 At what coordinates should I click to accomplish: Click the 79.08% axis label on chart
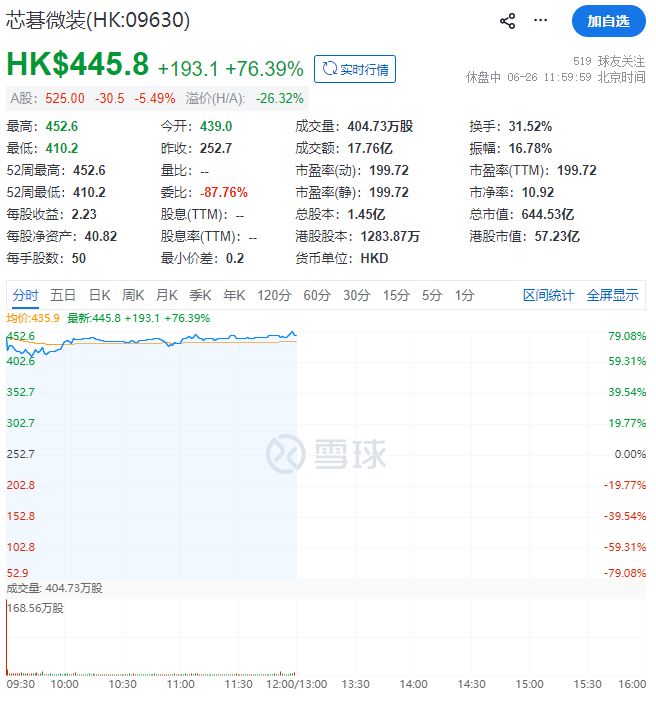point(627,336)
